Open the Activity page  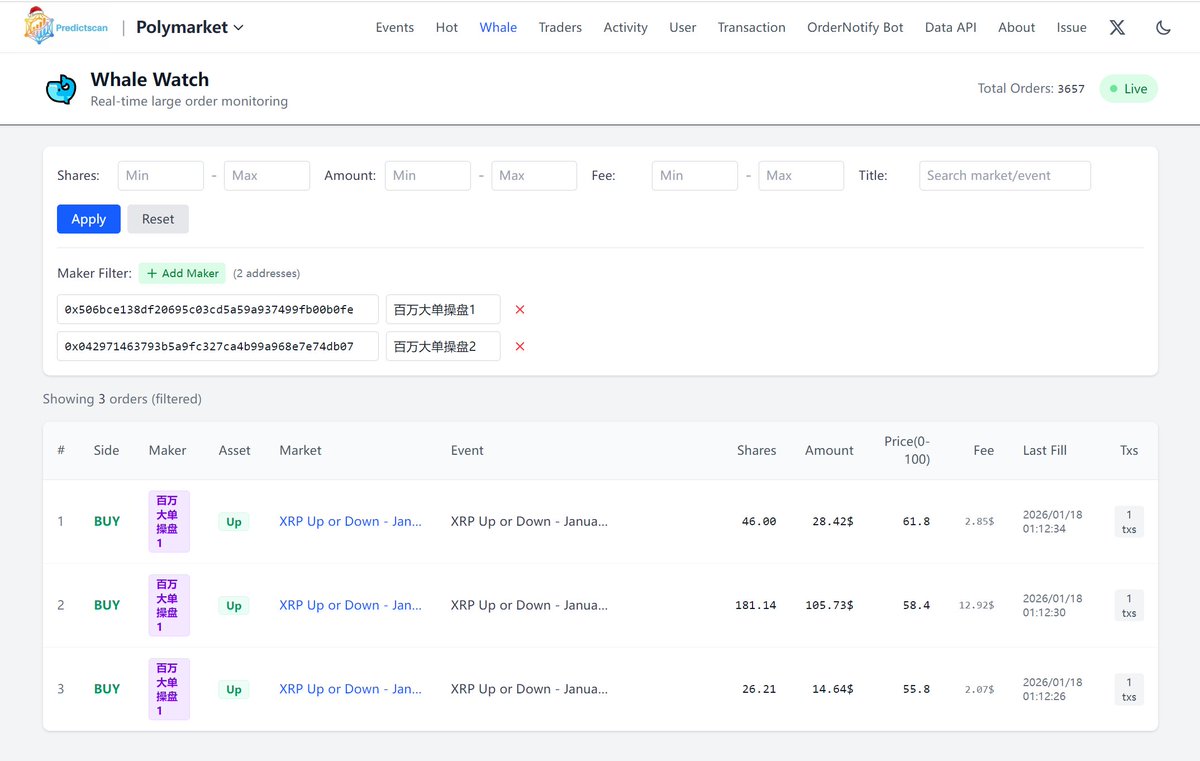[626, 27]
